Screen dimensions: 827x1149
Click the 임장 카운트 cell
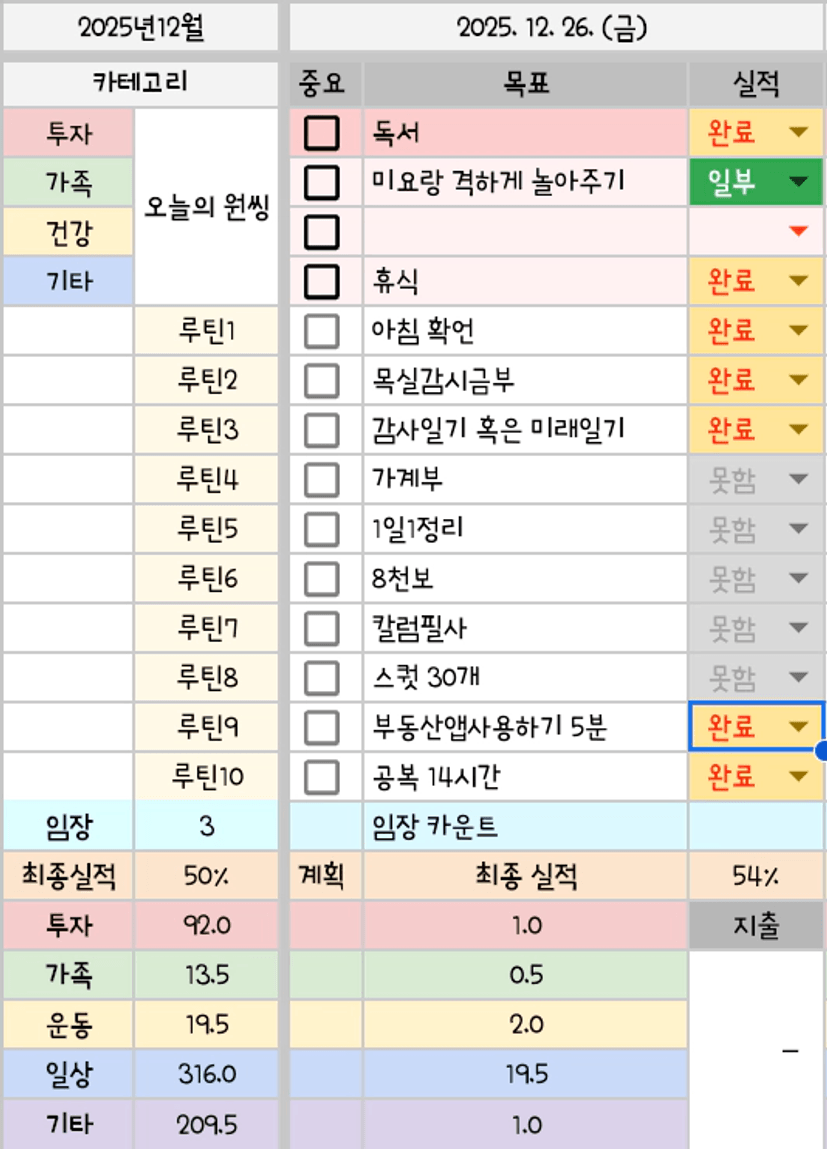tap(525, 827)
